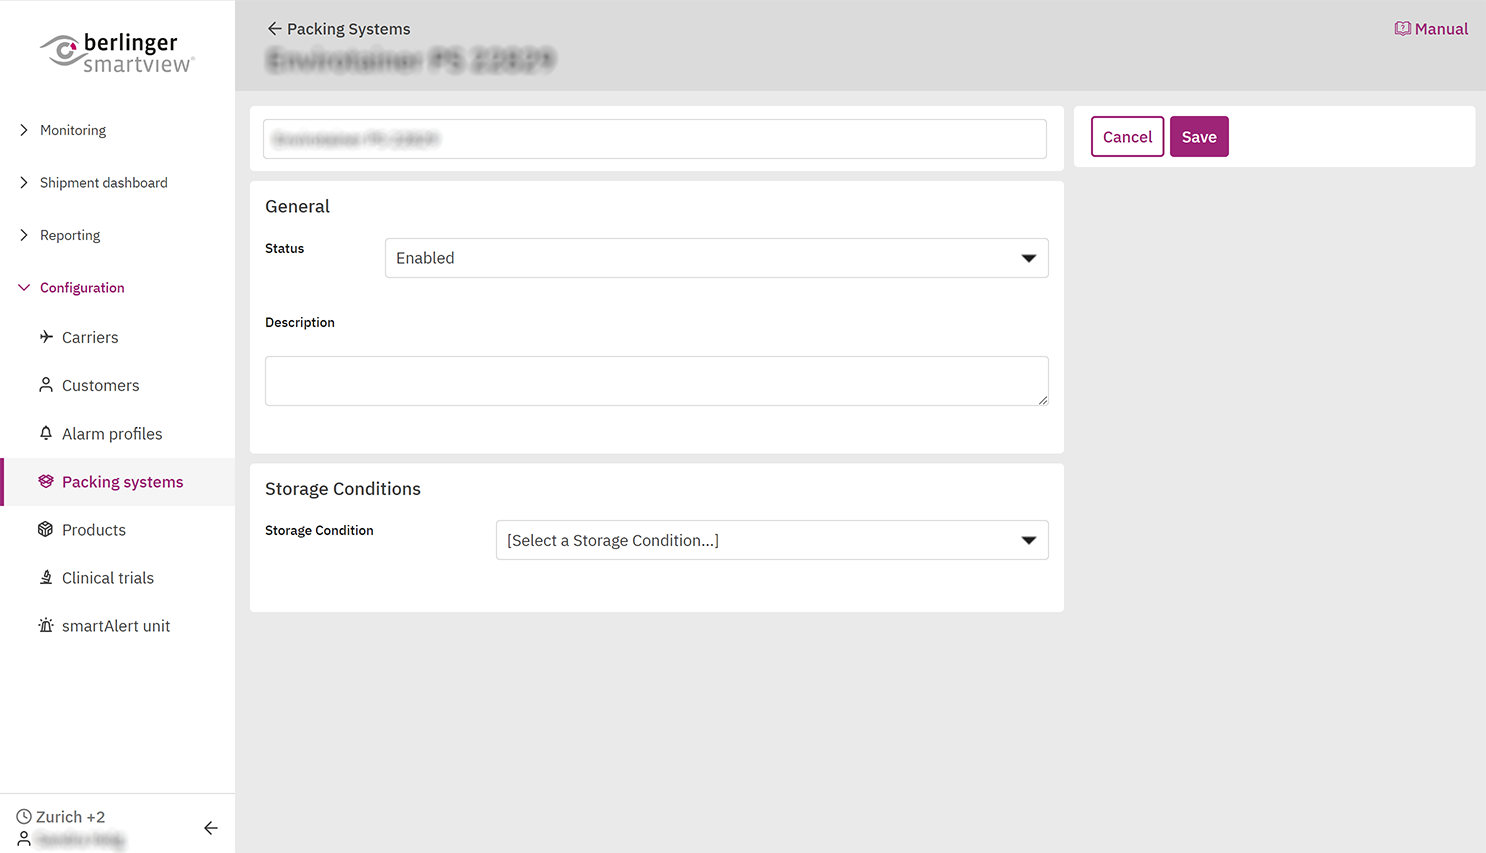This screenshot has height=853, width=1486.
Task: Click the Storage Conditions heading
Action: click(343, 489)
